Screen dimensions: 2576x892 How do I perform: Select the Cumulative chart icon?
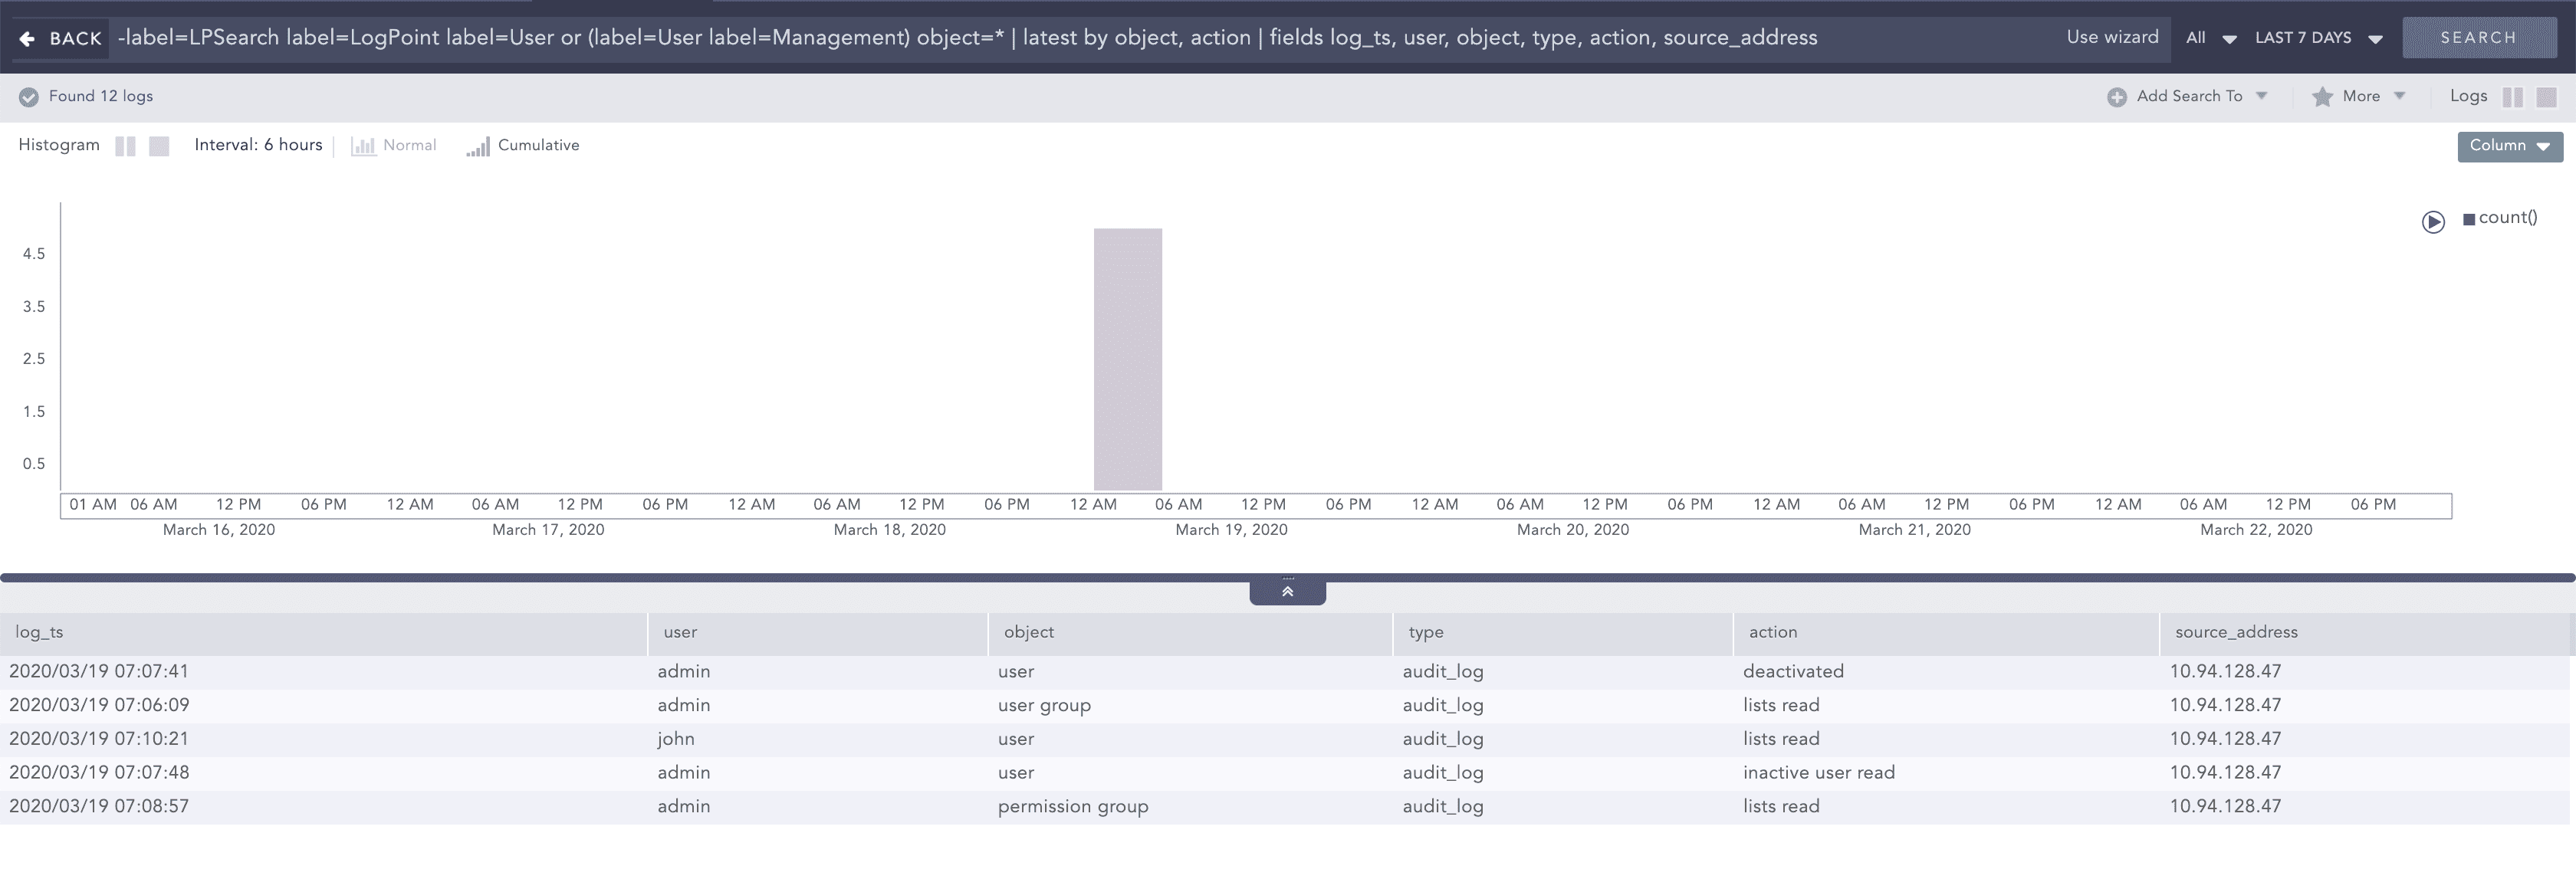coord(478,146)
